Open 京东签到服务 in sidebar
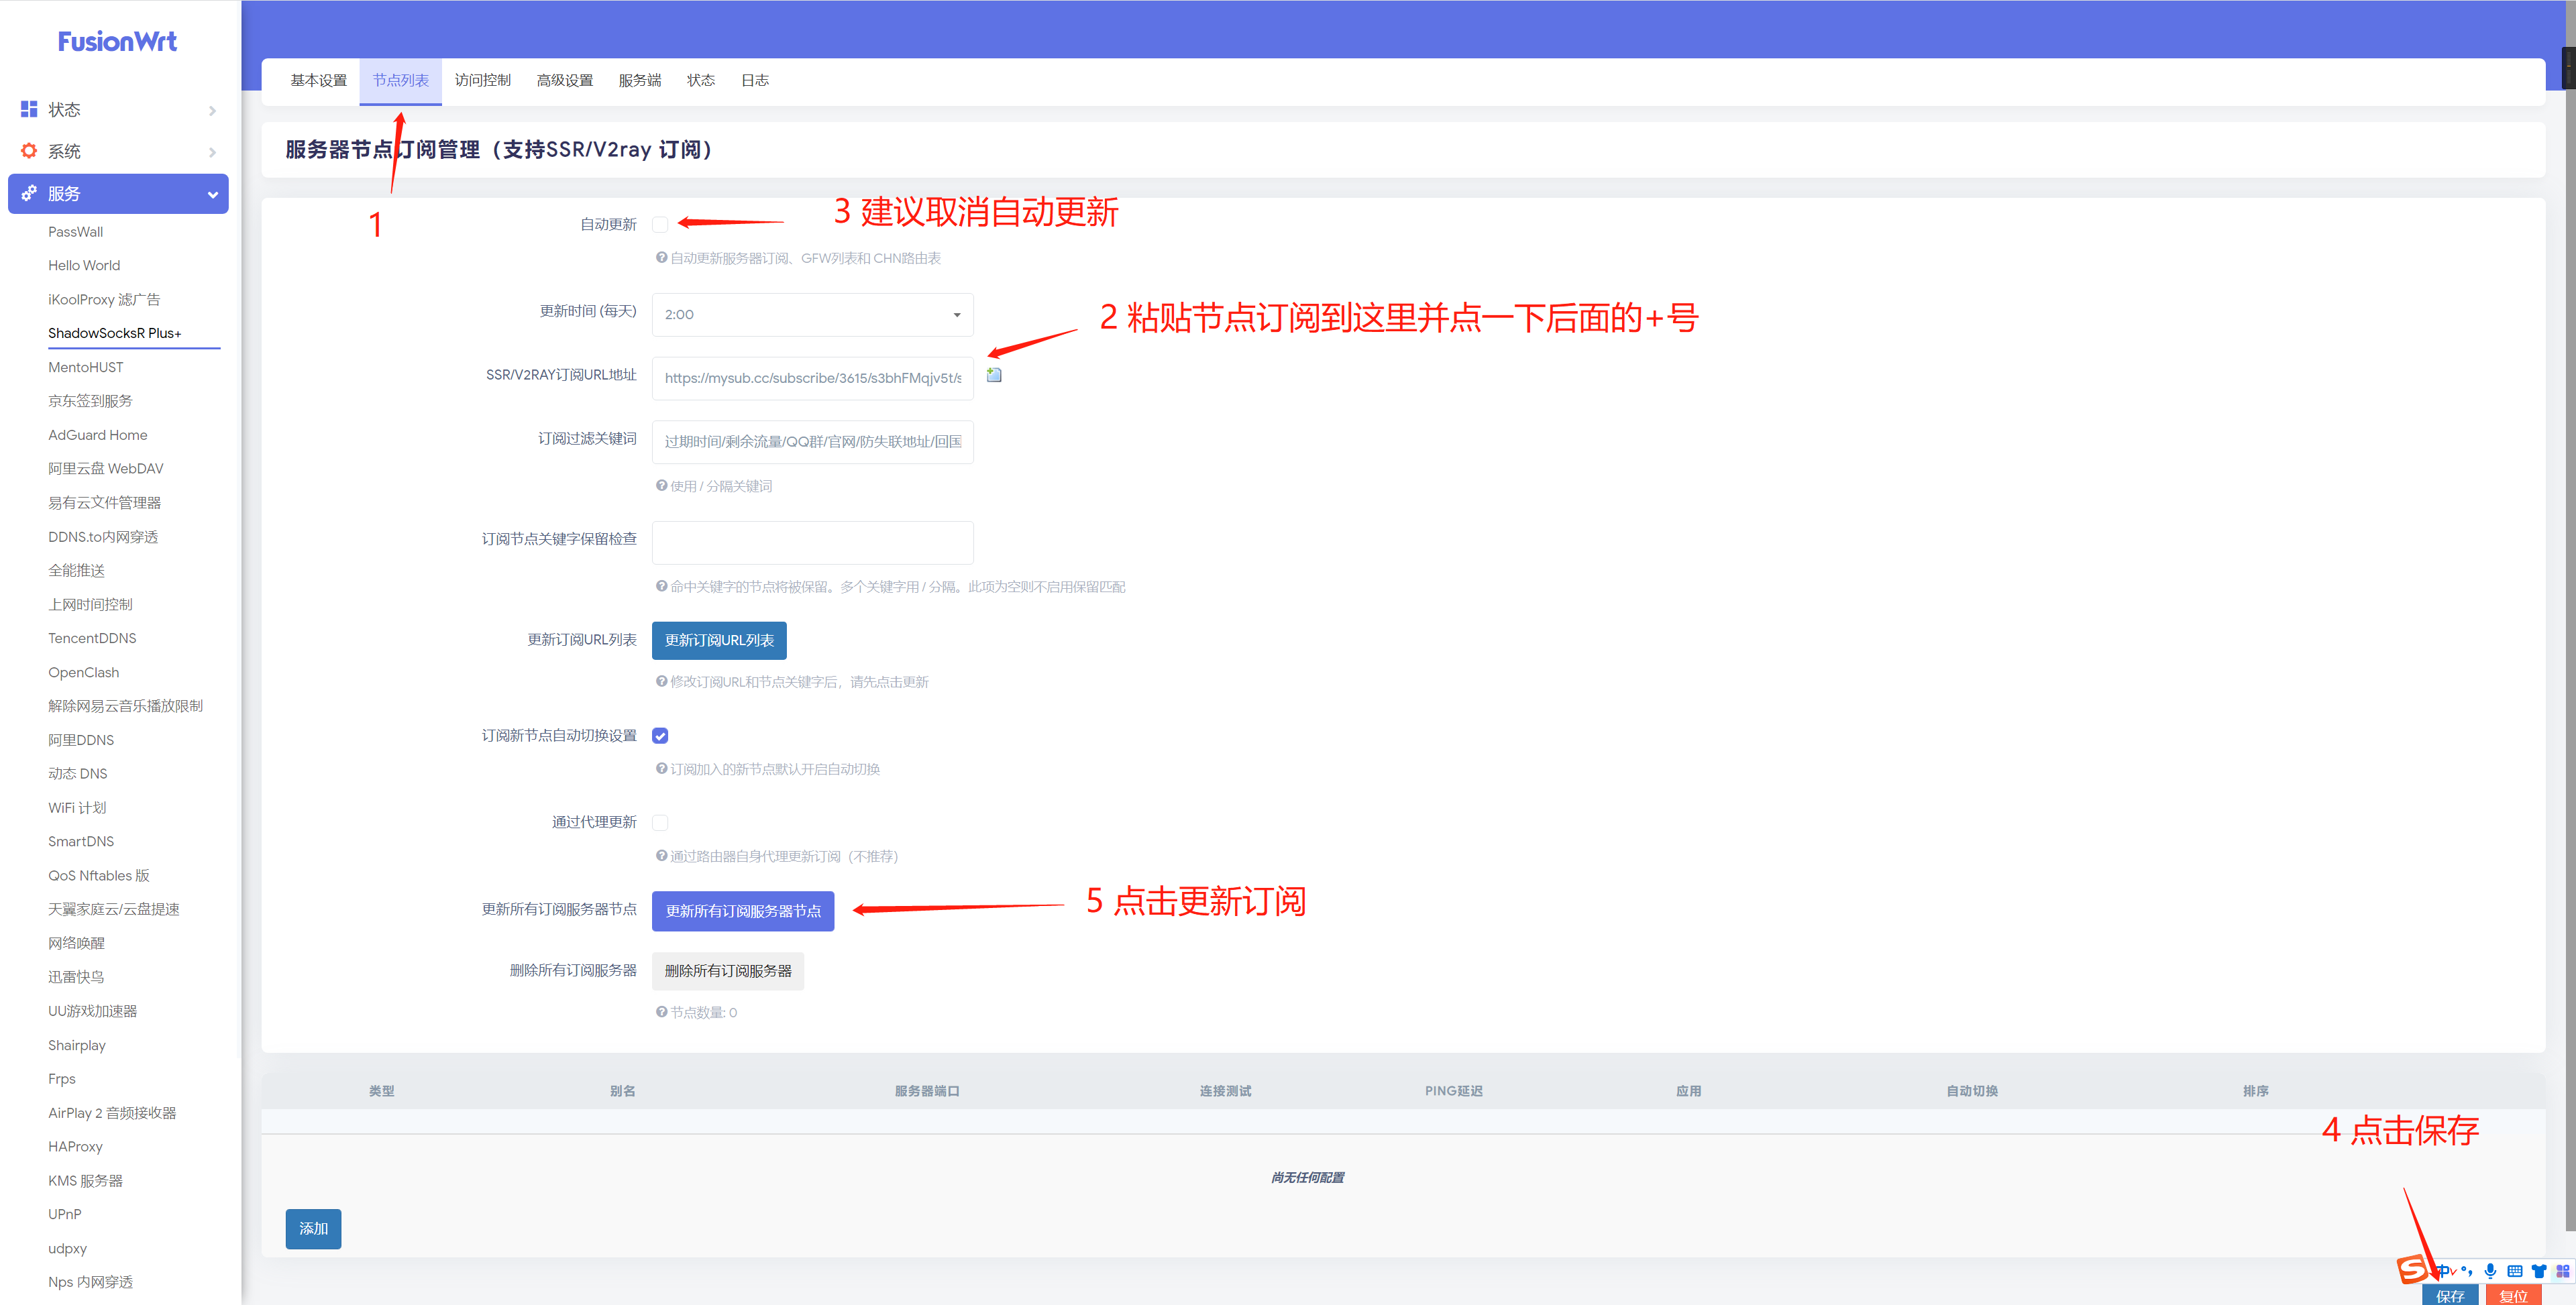The height and width of the screenshot is (1305, 2576). pyautogui.click(x=90, y=400)
